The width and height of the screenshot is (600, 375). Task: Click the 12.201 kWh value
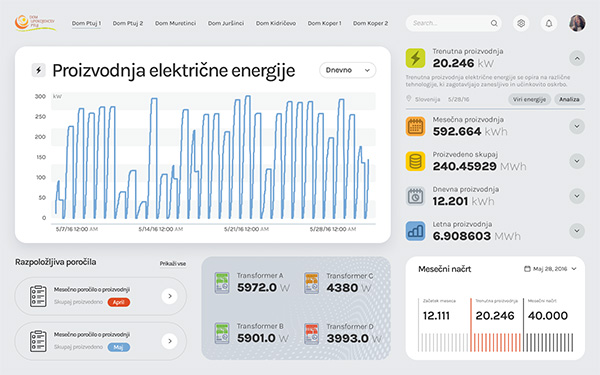click(463, 201)
